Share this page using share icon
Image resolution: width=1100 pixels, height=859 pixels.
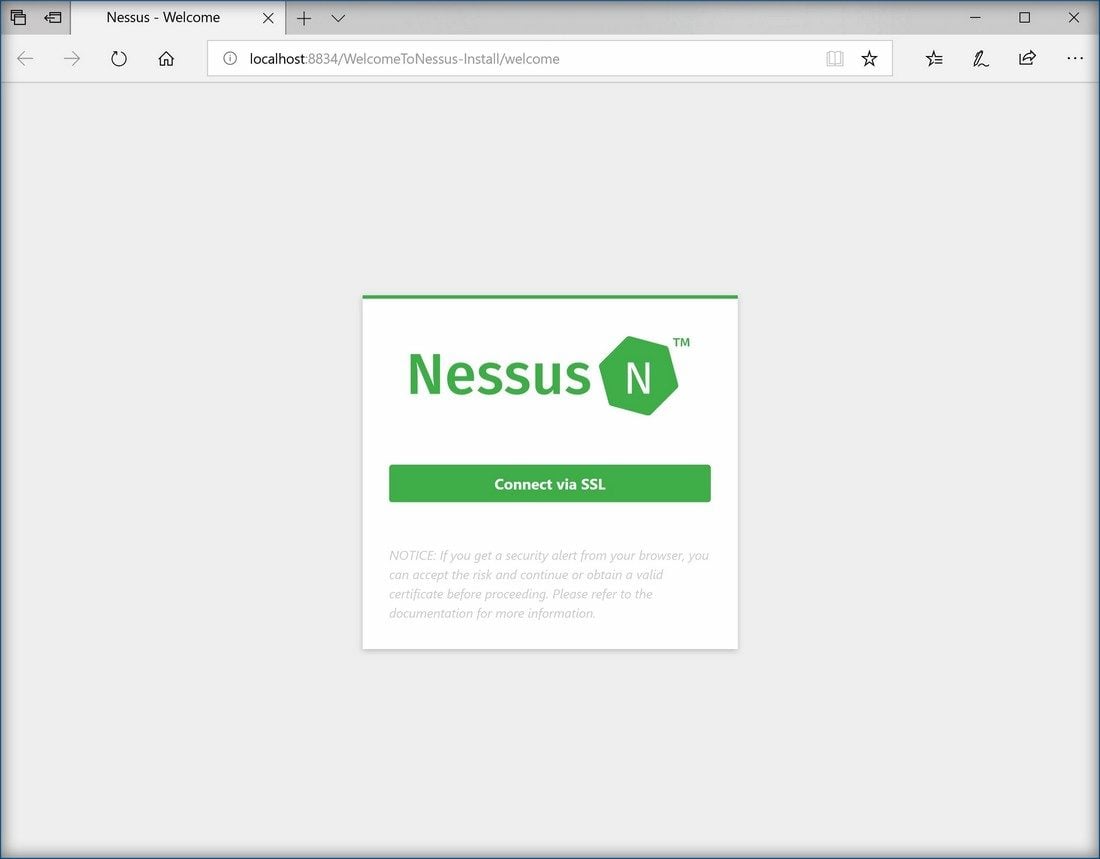[x=1027, y=59]
